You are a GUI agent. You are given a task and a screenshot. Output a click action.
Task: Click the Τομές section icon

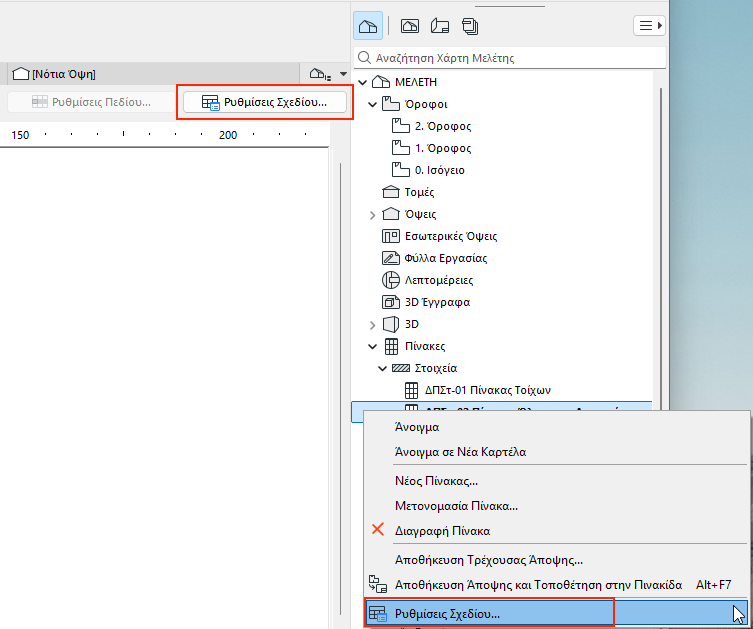(x=390, y=192)
